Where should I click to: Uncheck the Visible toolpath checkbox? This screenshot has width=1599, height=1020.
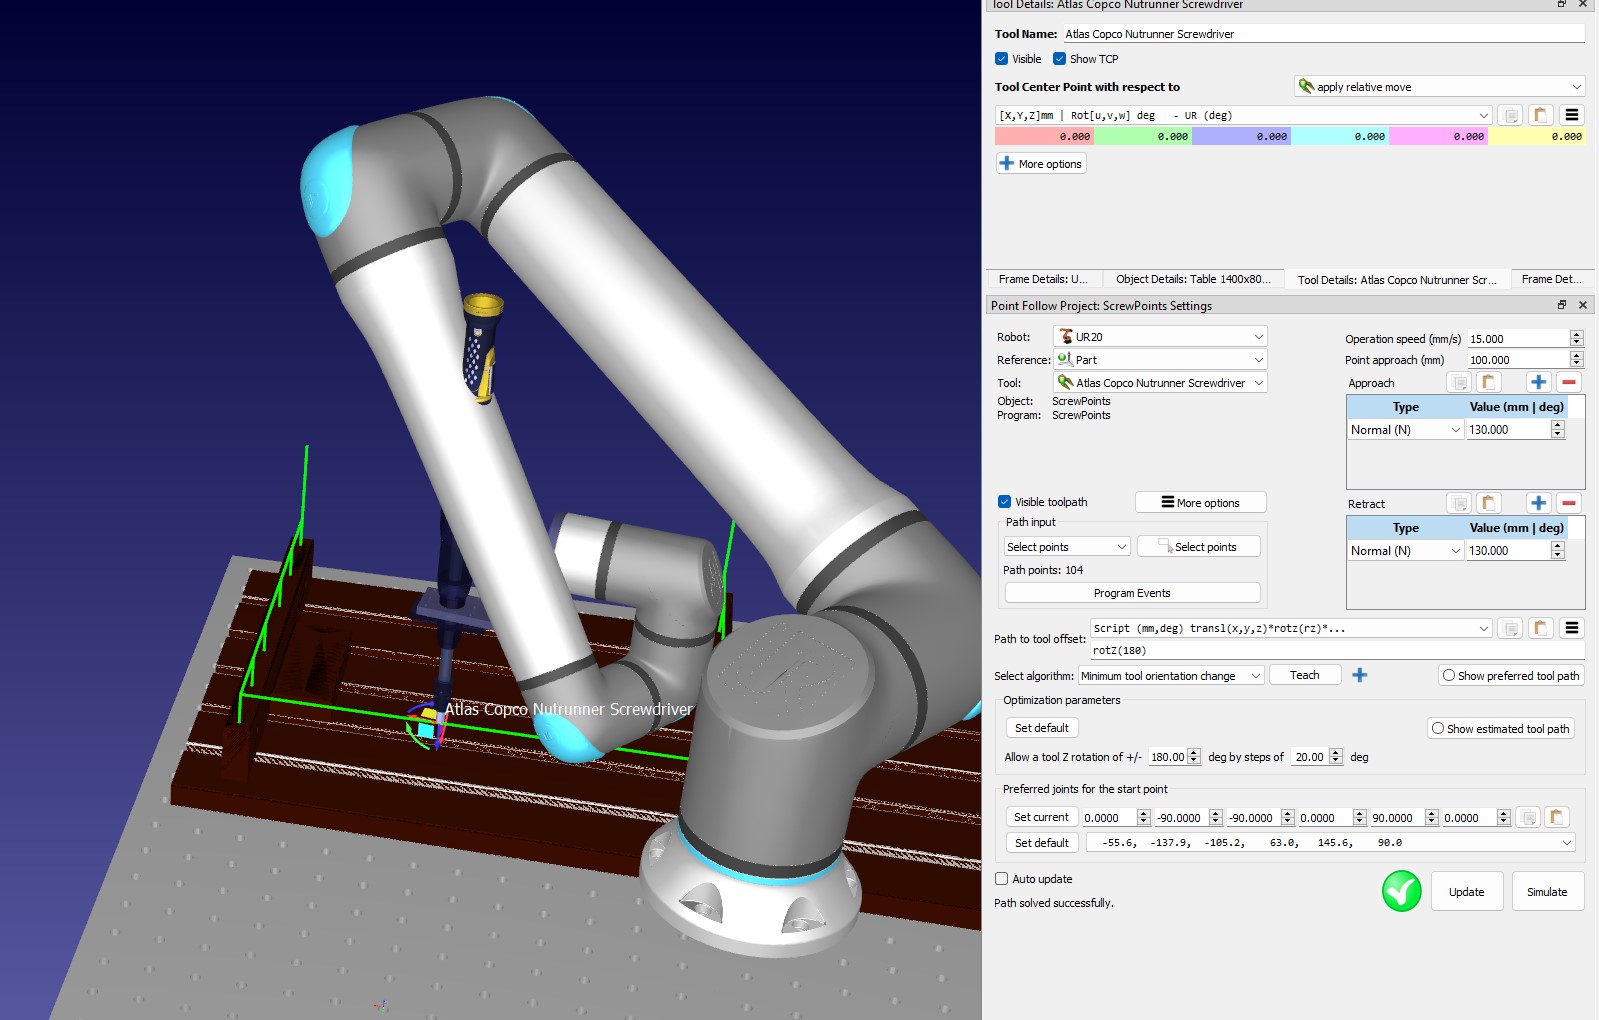click(1004, 502)
